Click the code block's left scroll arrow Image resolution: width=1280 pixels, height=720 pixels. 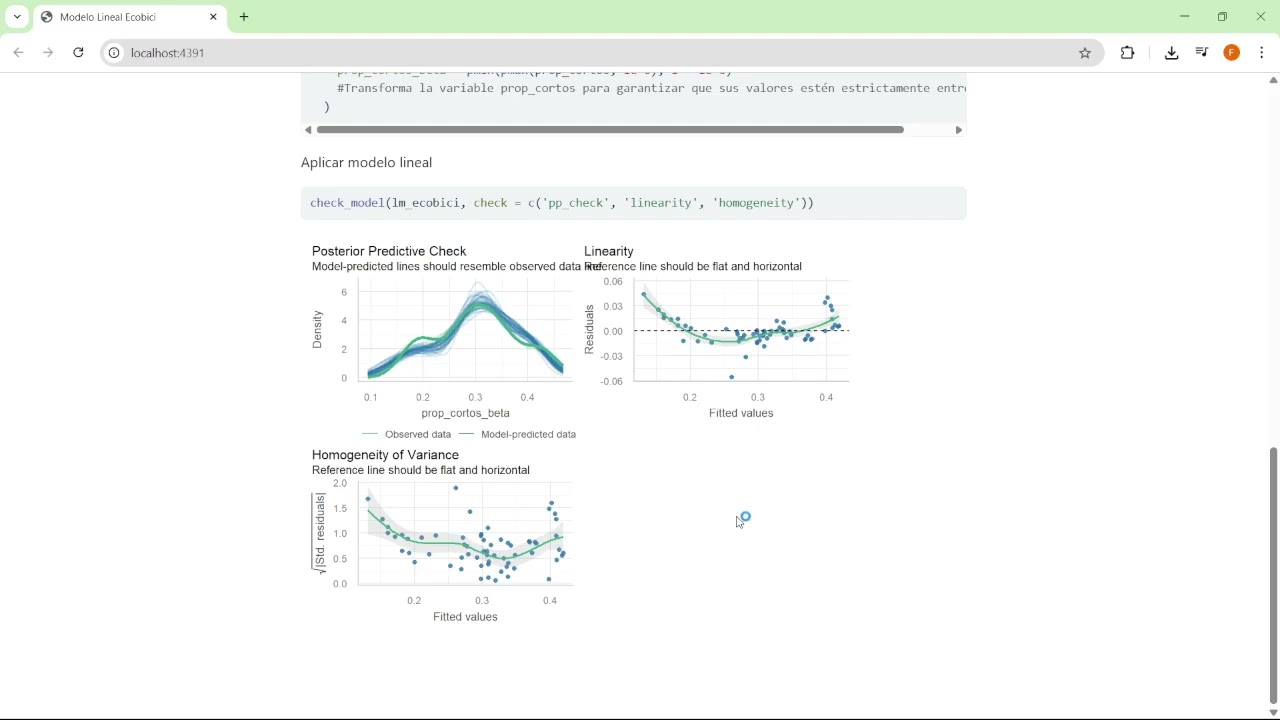(307, 130)
